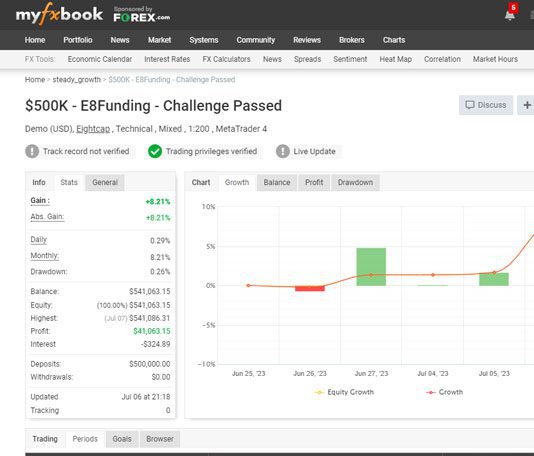The width and height of the screenshot is (534, 456).
Task: Click the profit value $41,063.15
Action: (x=152, y=331)
